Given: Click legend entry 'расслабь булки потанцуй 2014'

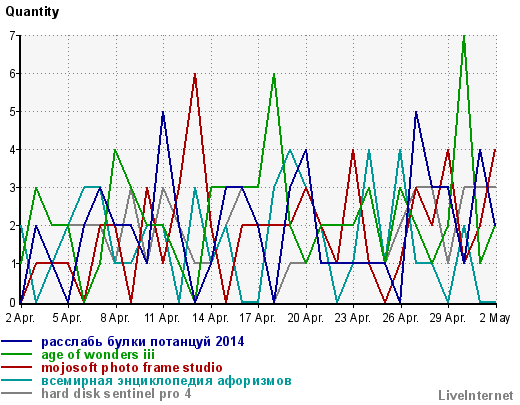Looking at the screenshot, I should [143, 342].
